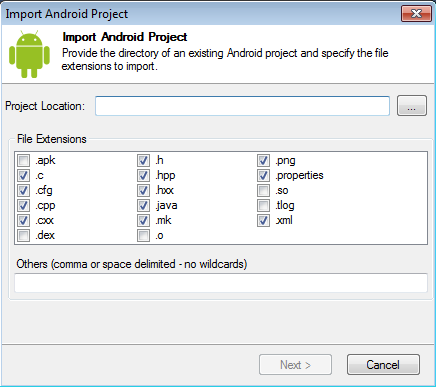Click the Others comma or space delimited label
The image size is (436, 387).
coord(132,264)
